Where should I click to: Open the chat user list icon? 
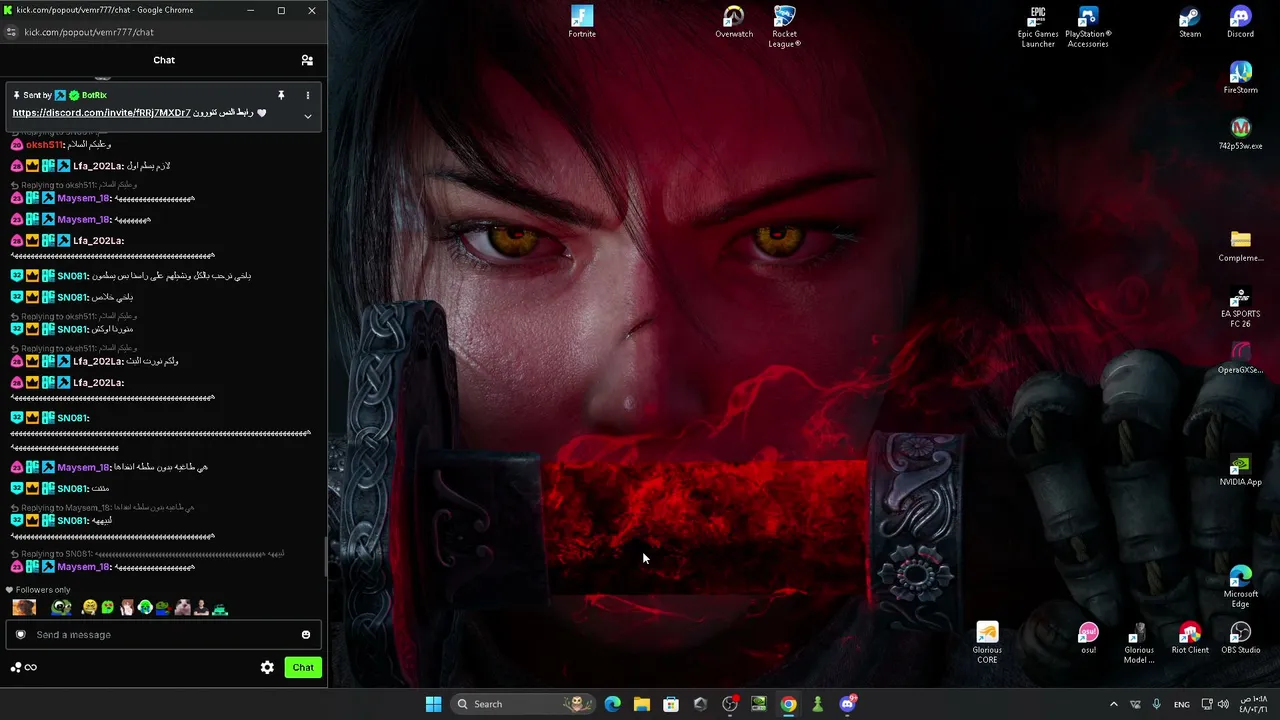(x=307, y=60)
